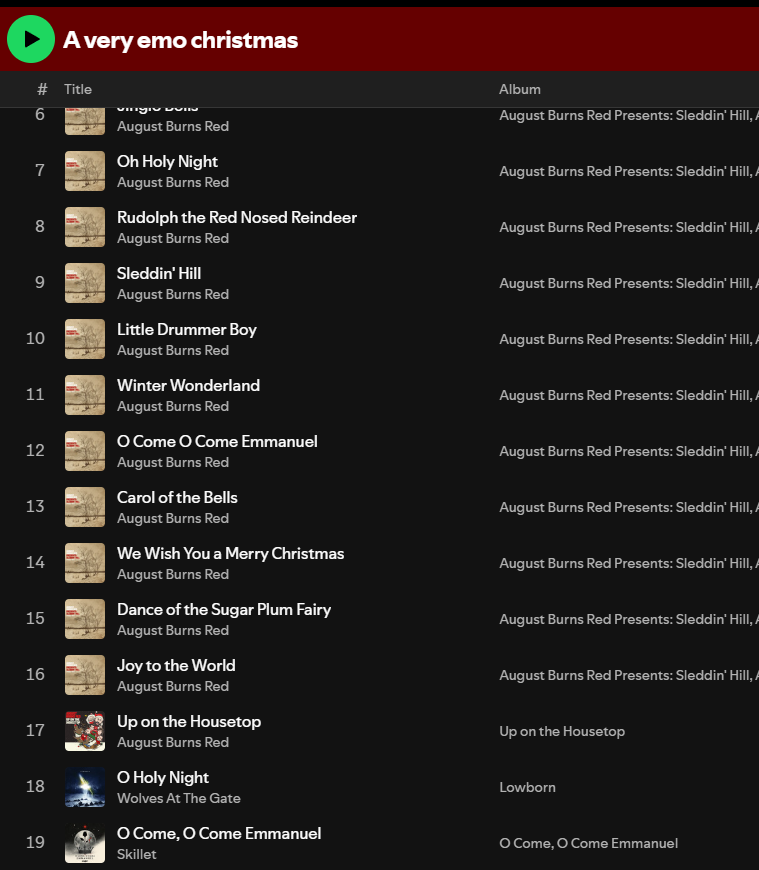Click We Wish You a Merry Christmas cover thumbnail
759x870 pixels.
pos(85,563)
